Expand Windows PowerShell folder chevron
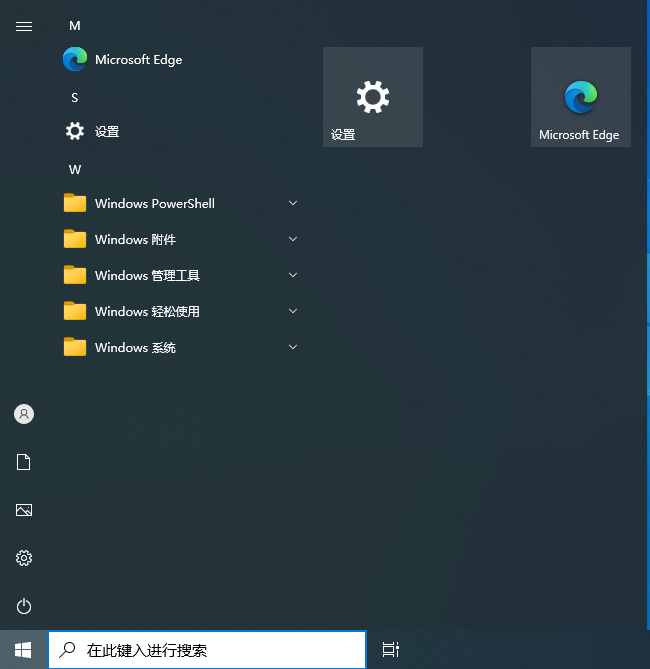The image size is (650, 669). pos(293,203)
